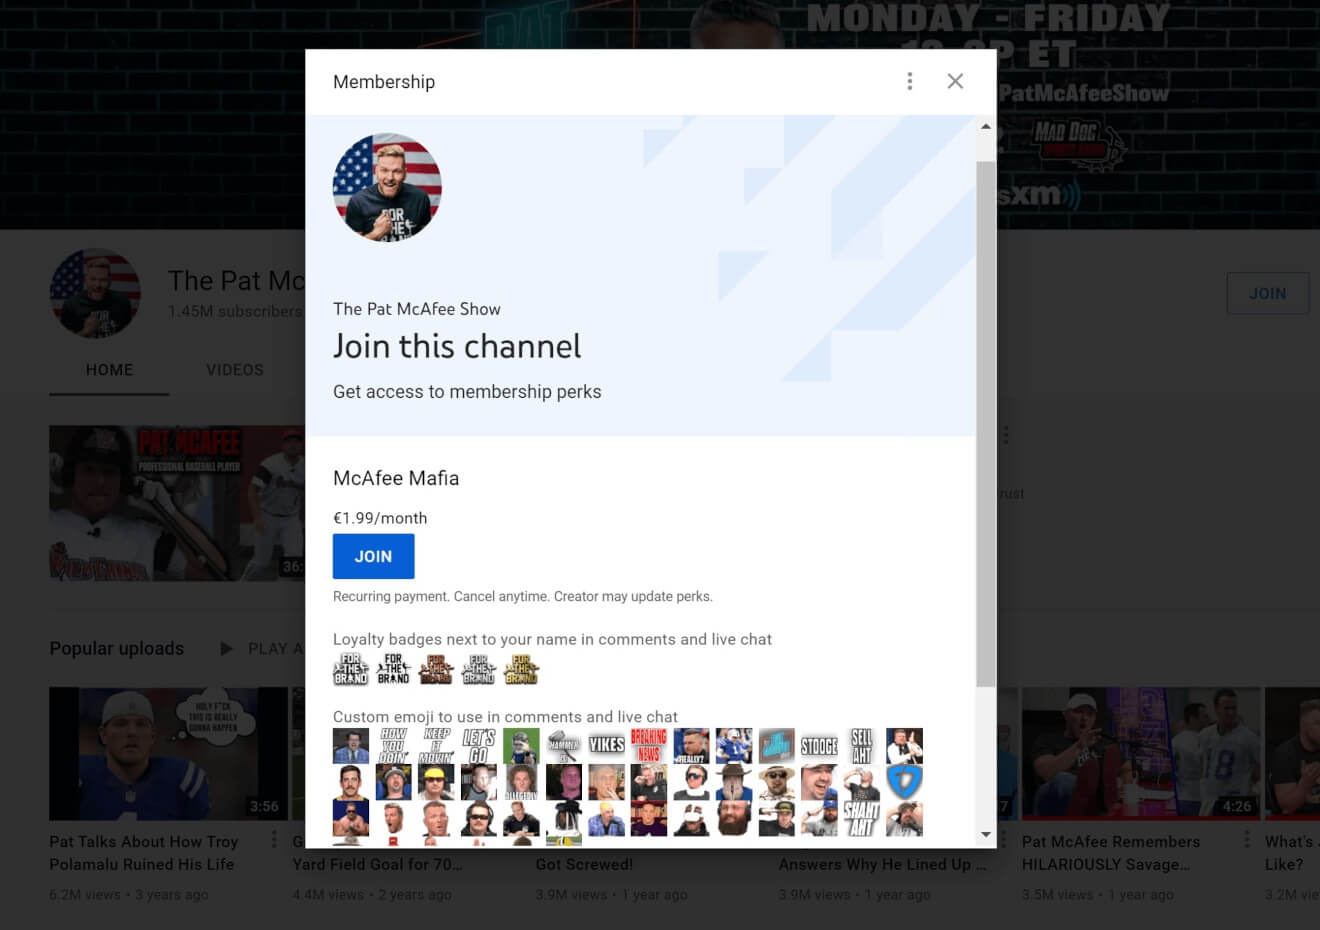Select the HAMMER emoji
Image resolution: width=1320 pixels, height=930 pixels.
coord(563,746)
